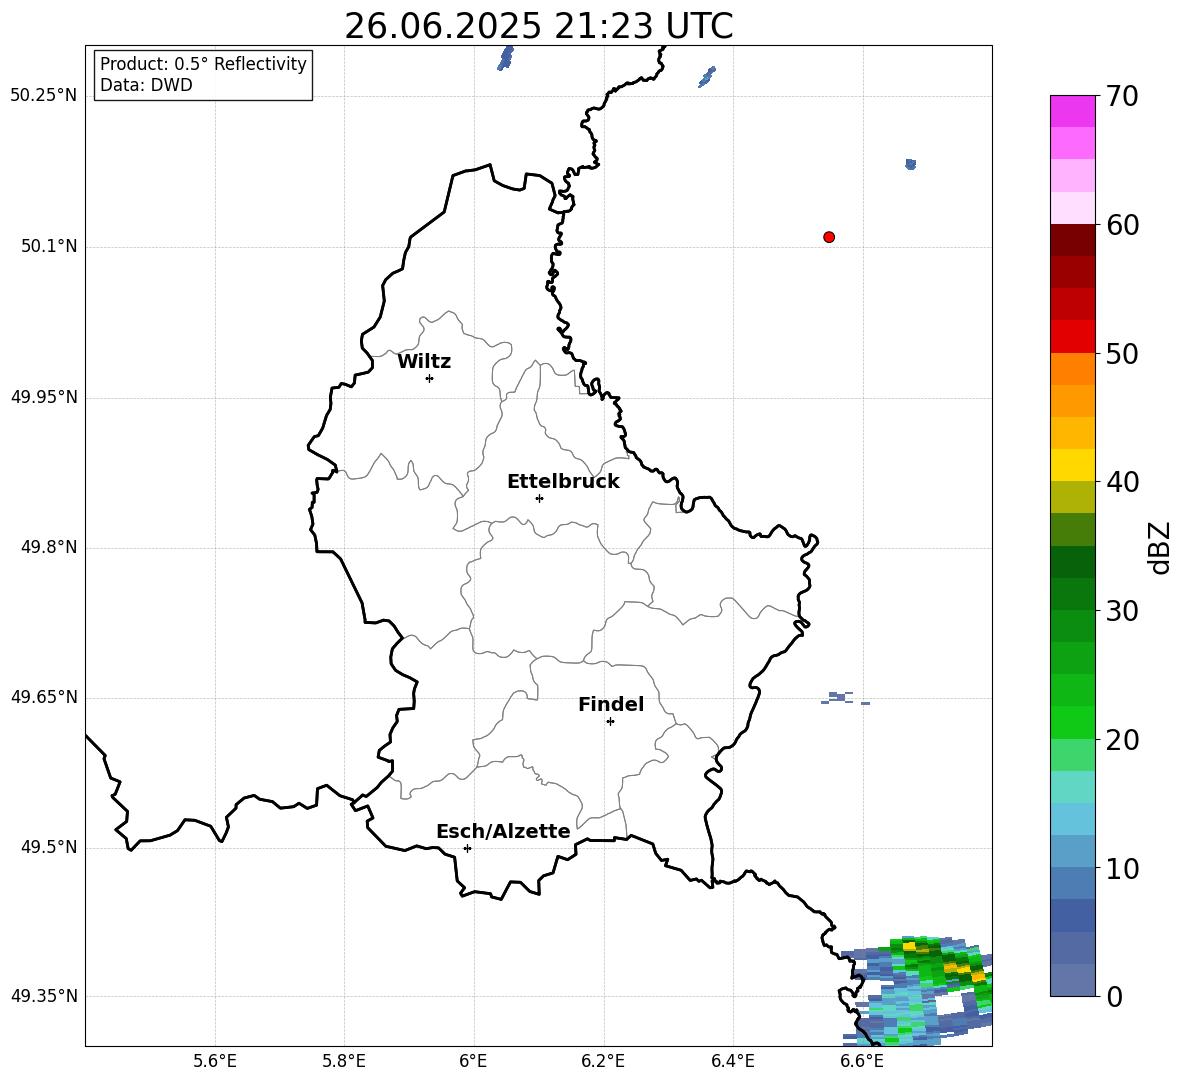Click the Findel station label
The height and width of the screenshot is (1081, 1184).
(611, 704)
